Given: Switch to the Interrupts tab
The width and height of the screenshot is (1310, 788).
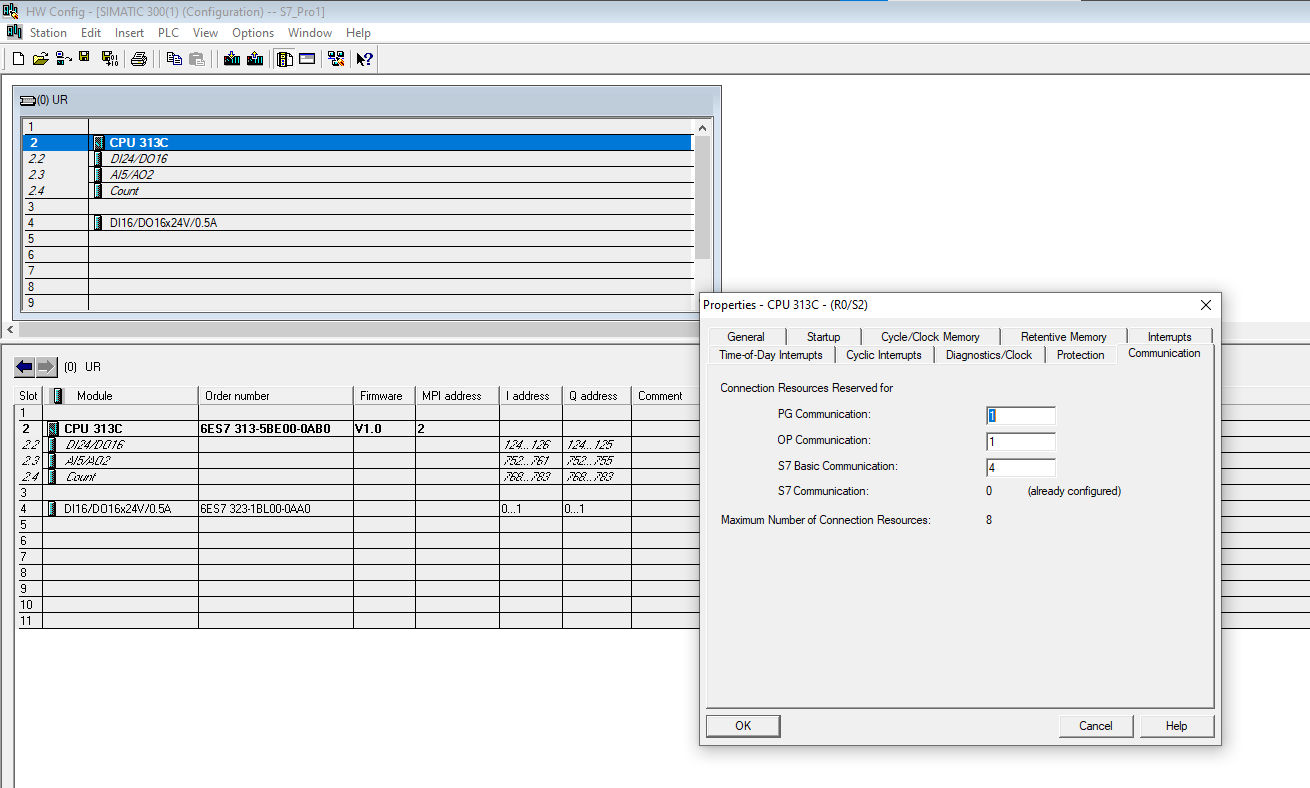Looking at the screenshot, I should tap(1169, 337).
